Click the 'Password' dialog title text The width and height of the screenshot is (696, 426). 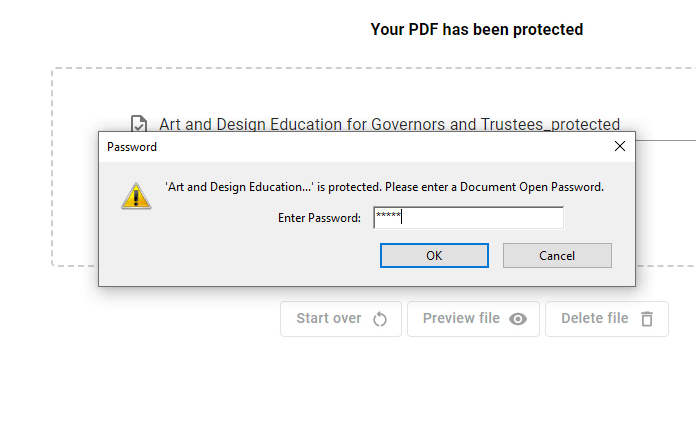[x=132, y=147]
